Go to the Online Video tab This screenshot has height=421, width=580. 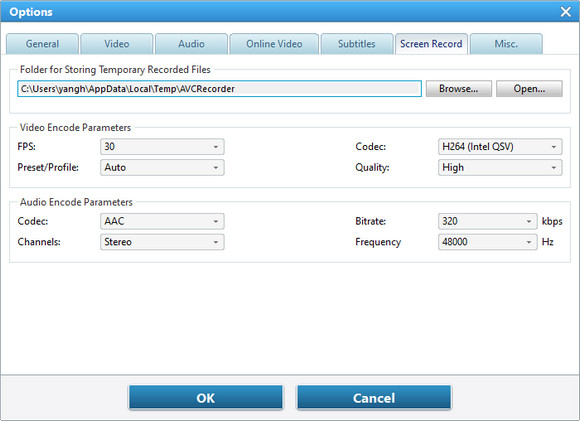click(x=274, y=44)
